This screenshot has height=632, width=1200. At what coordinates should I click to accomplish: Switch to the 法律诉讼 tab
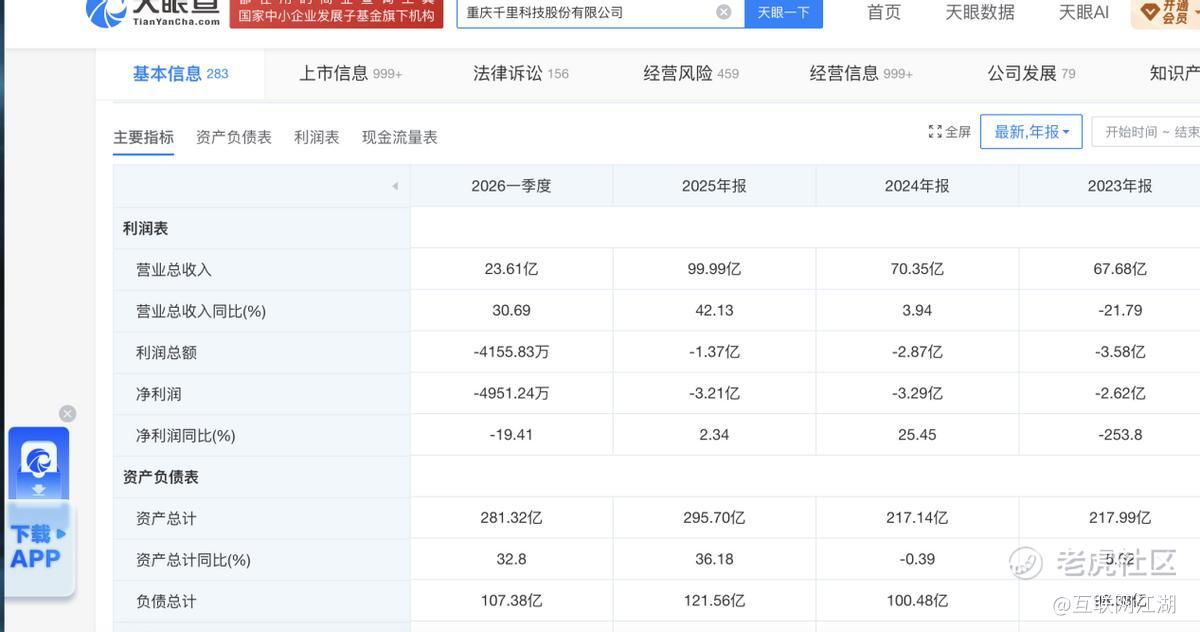coord(521,73)
